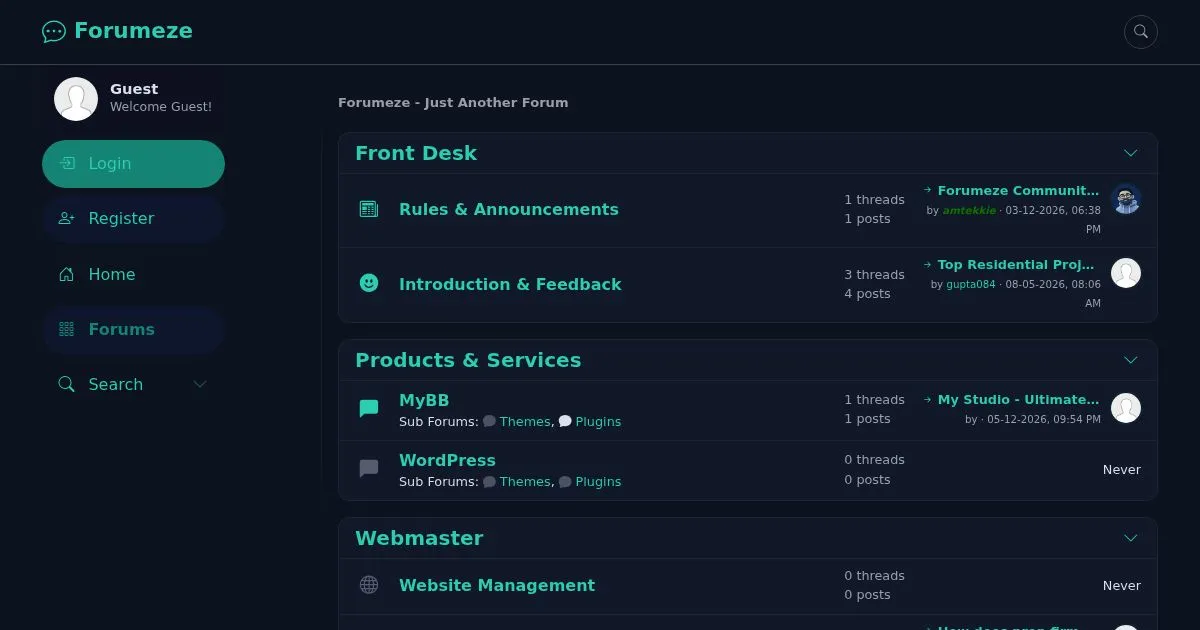Open WordPress Themes sub forum
The image size is (1200, 630).
point(525,482)
